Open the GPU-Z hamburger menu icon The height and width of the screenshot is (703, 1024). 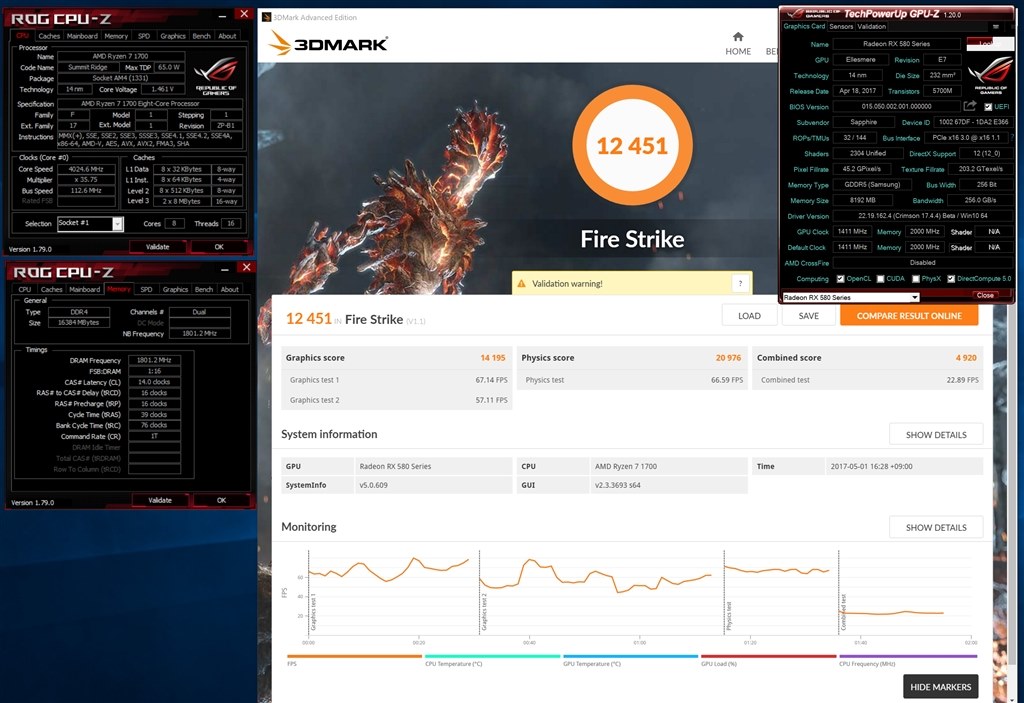pos(995,27)
